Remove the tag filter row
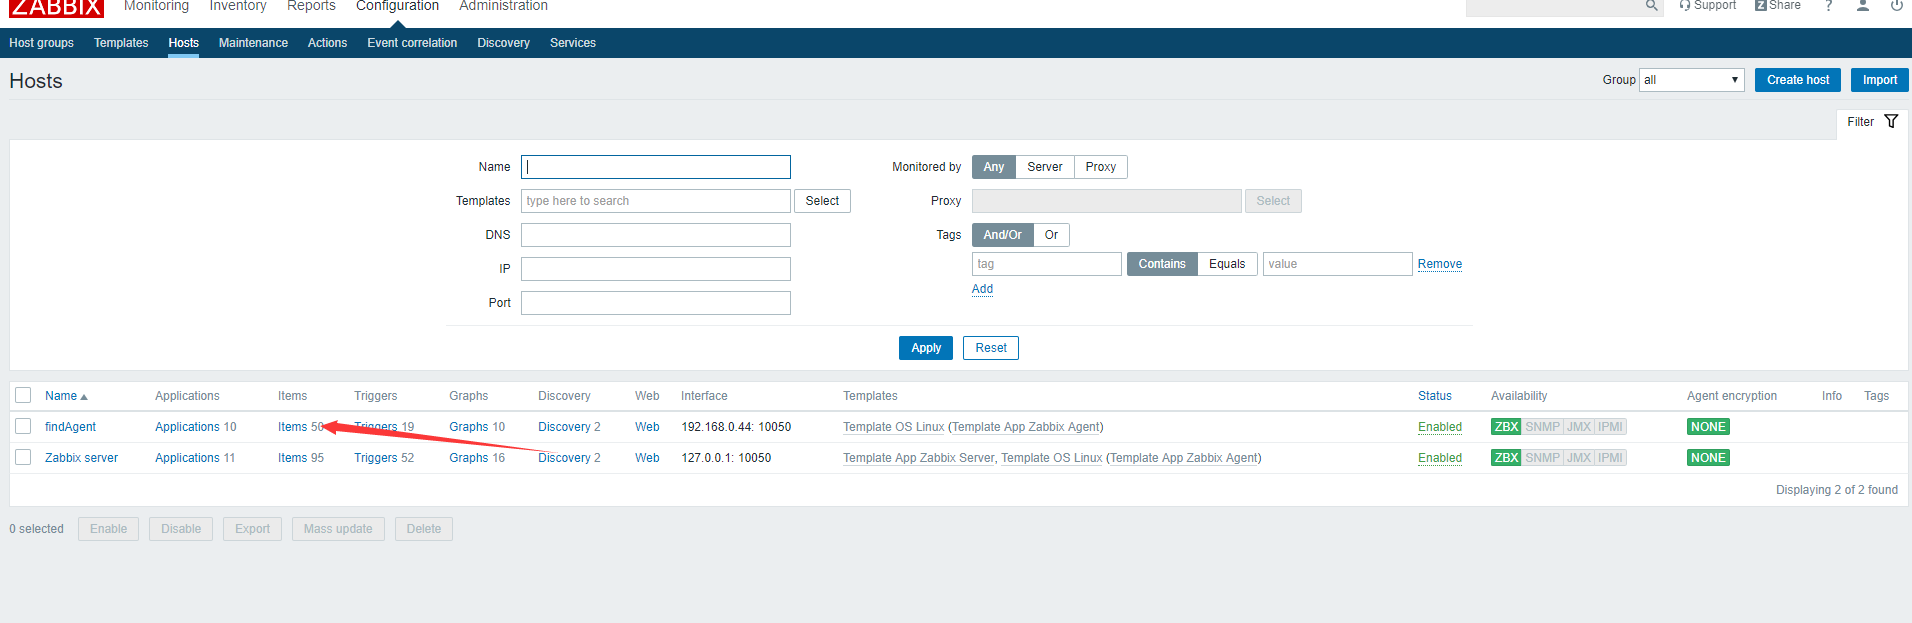1912x623 pixels. point(1440,264)
